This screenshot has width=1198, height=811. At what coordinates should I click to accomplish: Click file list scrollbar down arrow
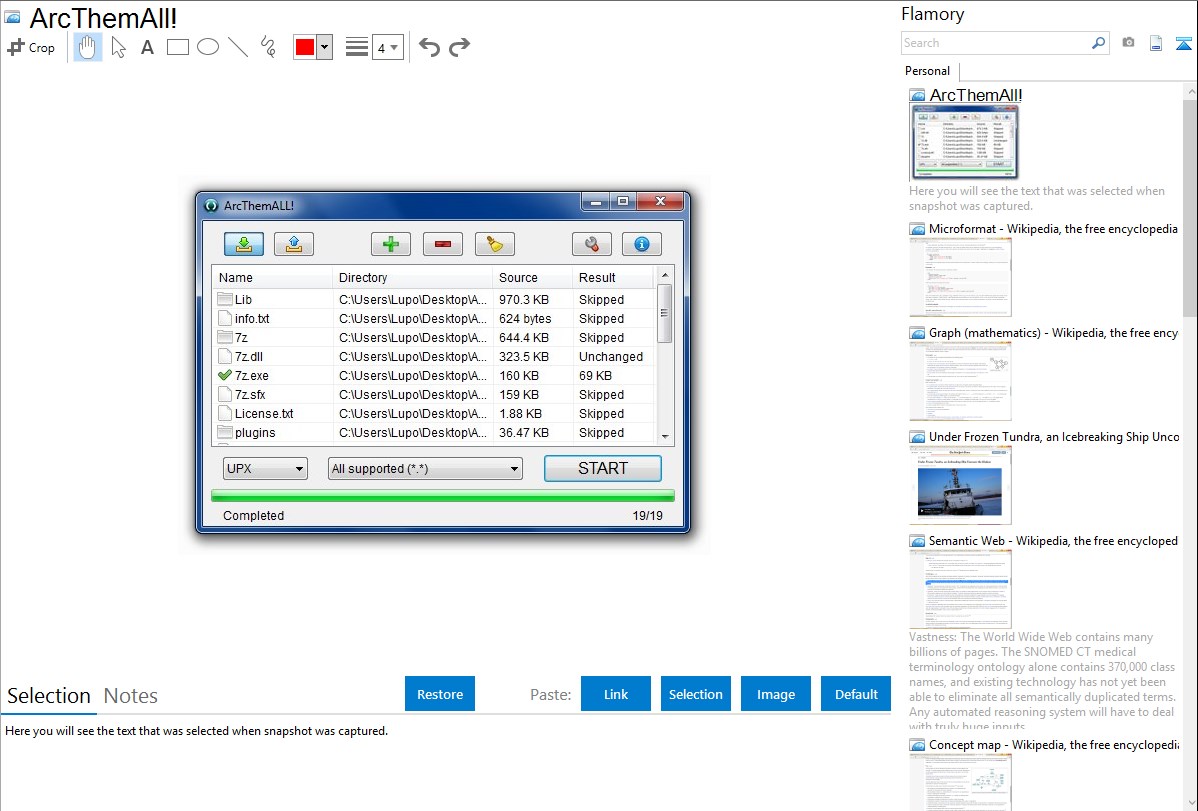pos(665,436)
